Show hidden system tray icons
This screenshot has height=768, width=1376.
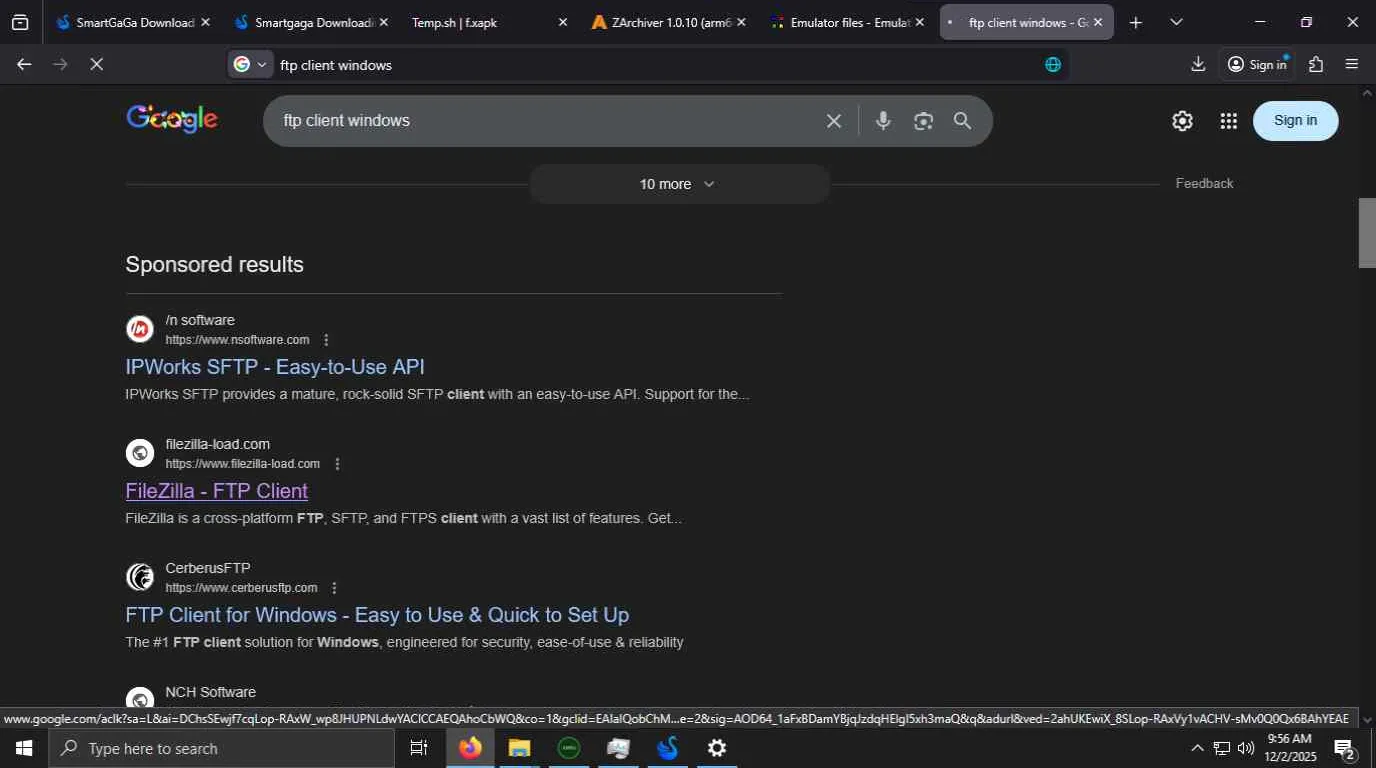[x=1197, y=748]
